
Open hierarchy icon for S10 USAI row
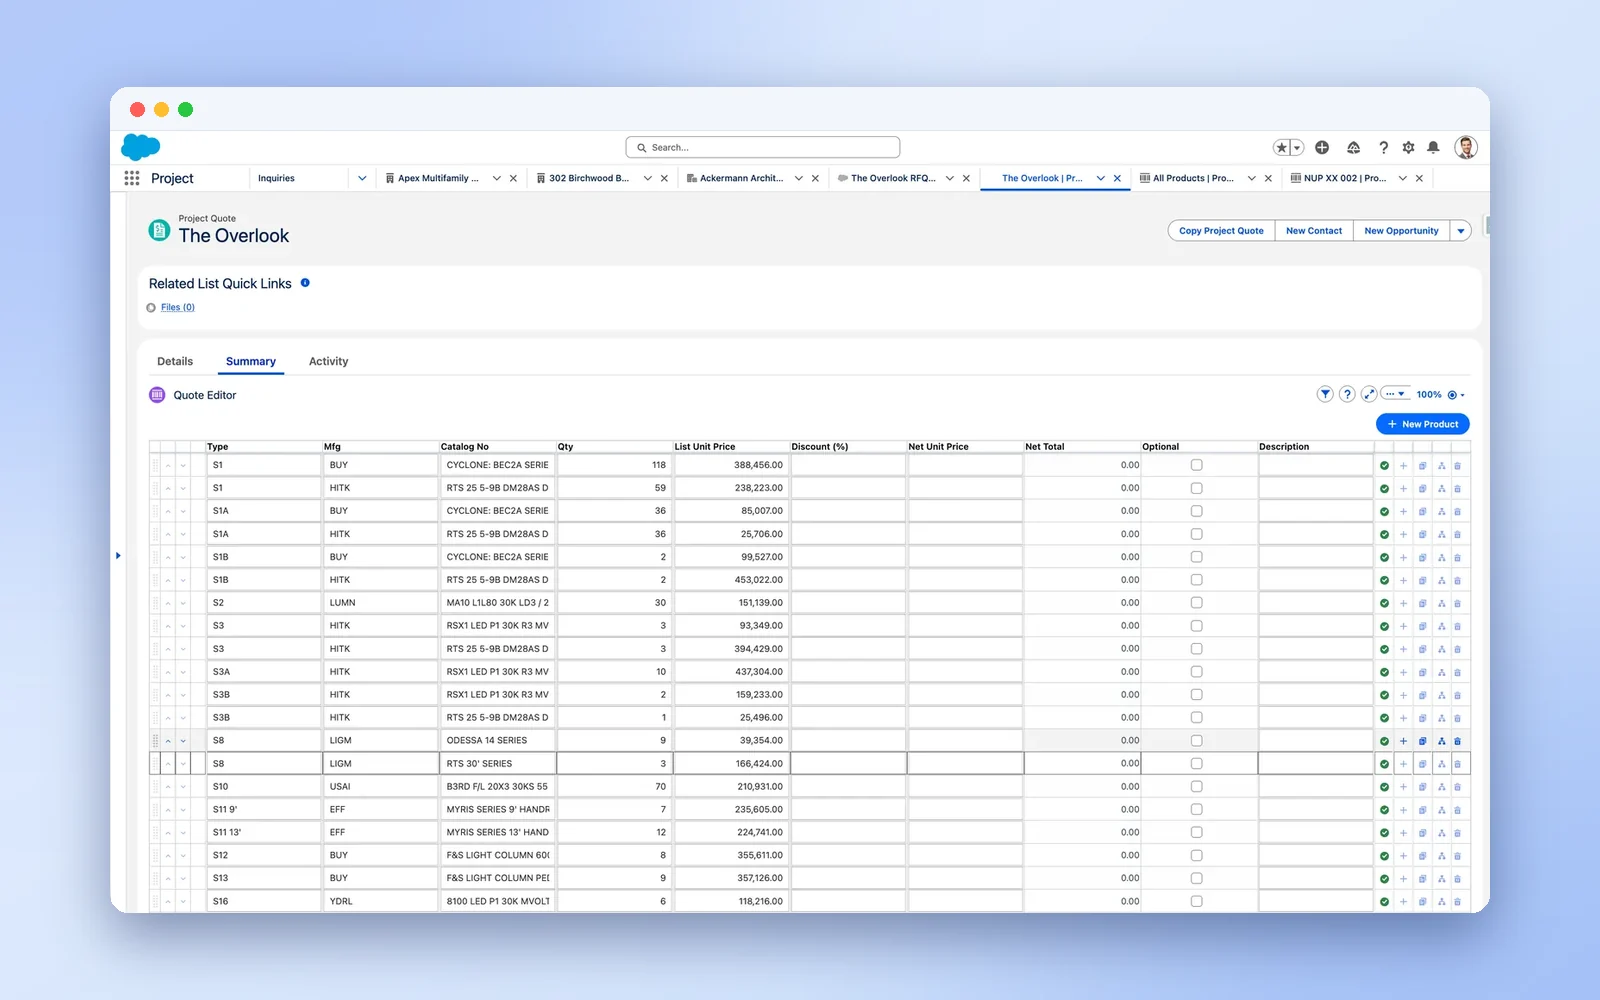click(x=1441, y=787)
